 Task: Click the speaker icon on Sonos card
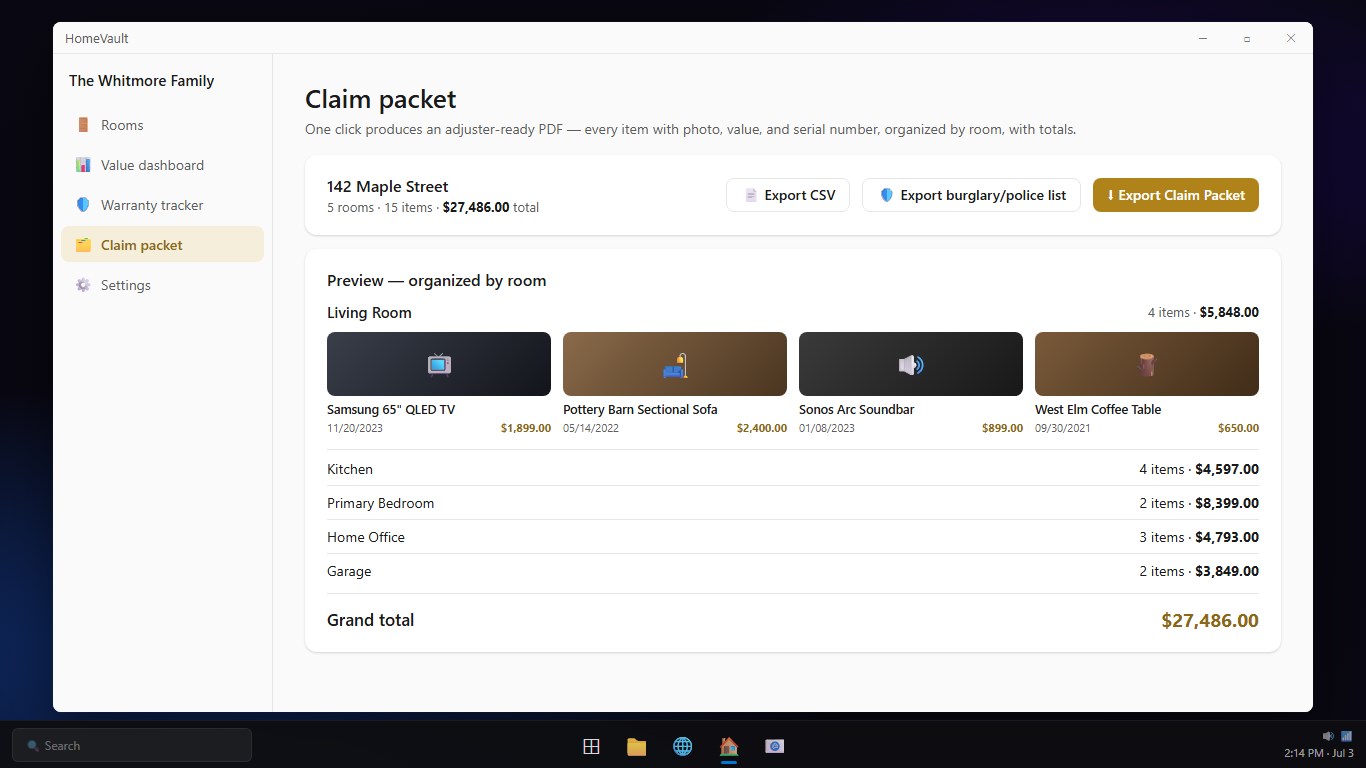pos(911,365)
